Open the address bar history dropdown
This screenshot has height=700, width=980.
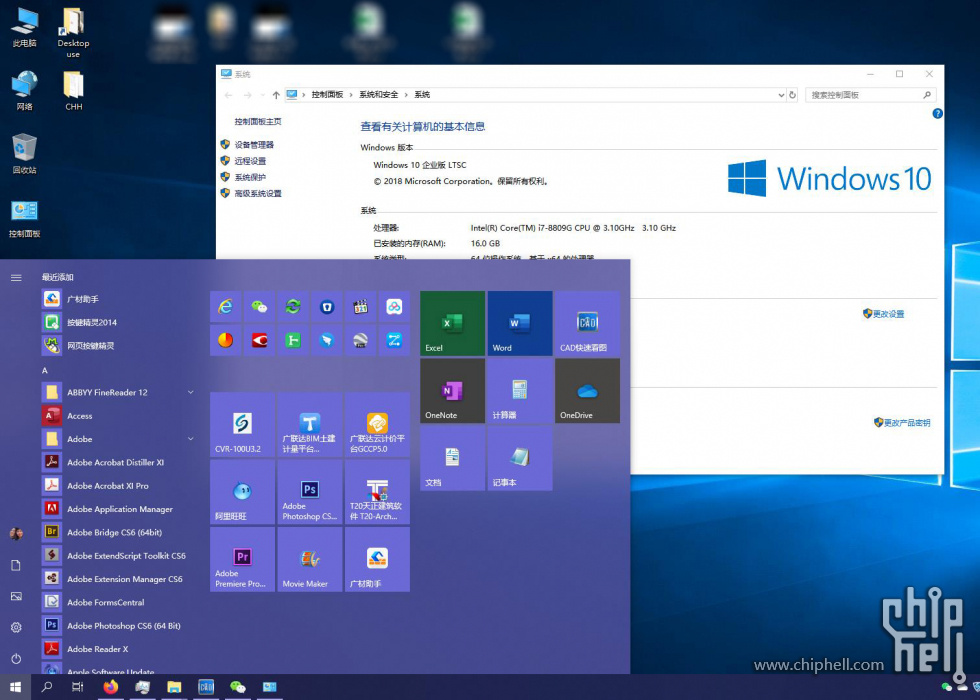(x=781, y=95)
